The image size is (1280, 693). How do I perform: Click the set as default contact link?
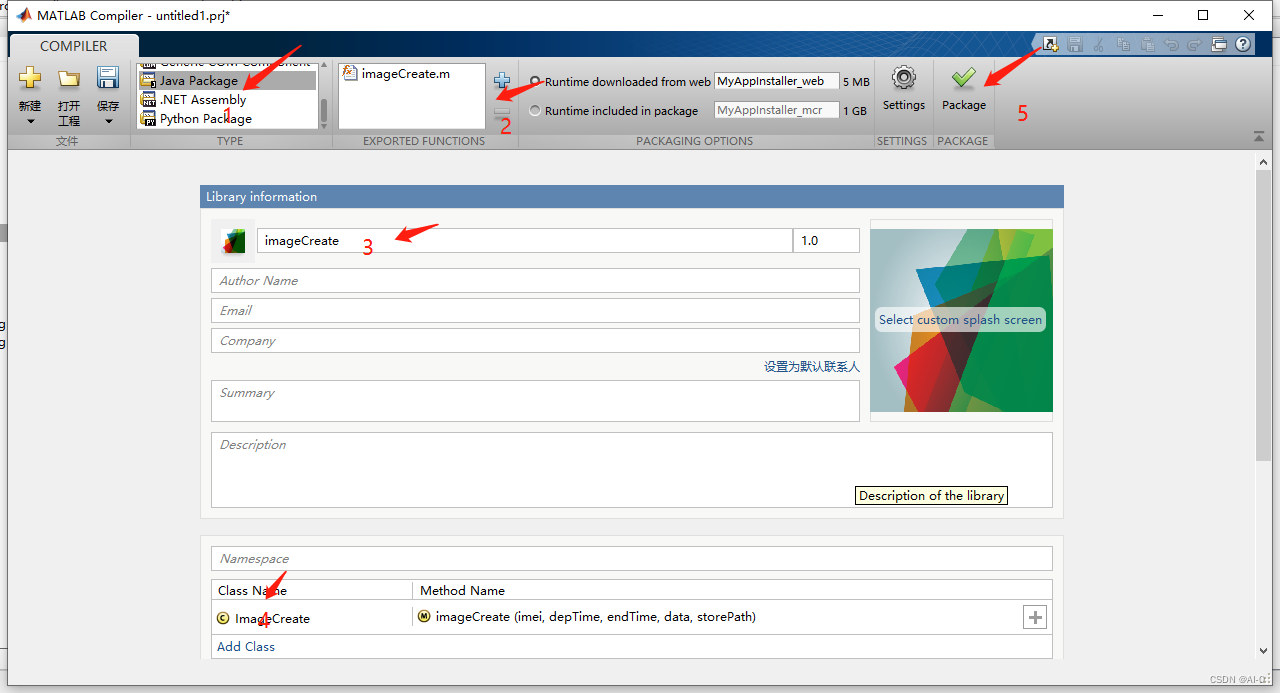[x=811, y=367]
